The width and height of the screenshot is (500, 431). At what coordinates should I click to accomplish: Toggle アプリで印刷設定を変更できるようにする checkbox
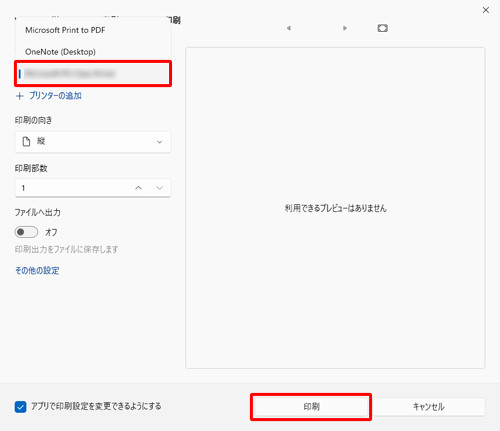point(20,407)
